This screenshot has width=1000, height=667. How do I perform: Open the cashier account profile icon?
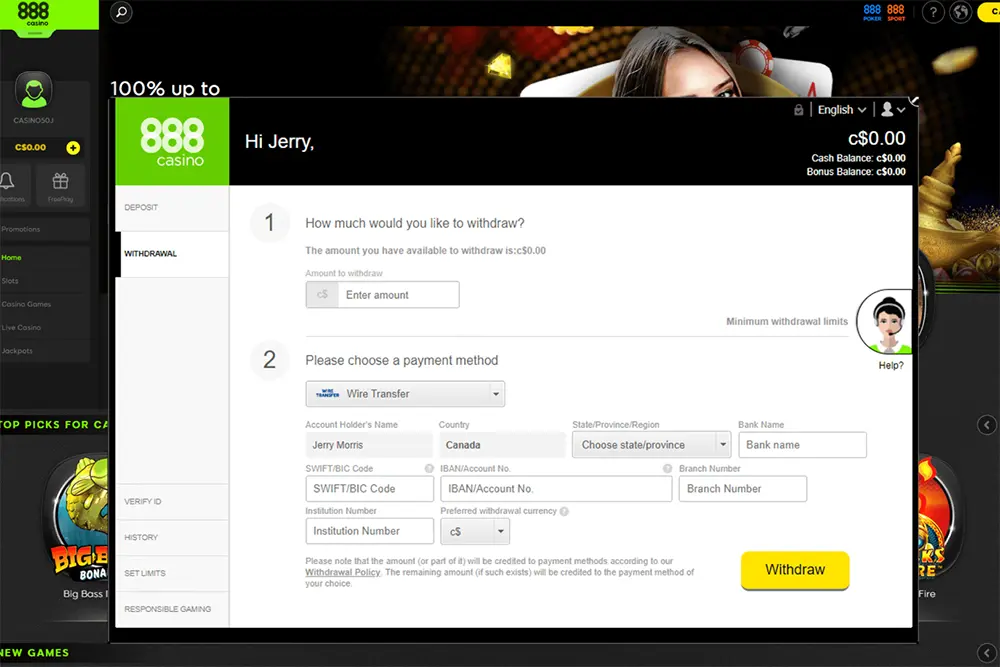[x=893, y=110]
